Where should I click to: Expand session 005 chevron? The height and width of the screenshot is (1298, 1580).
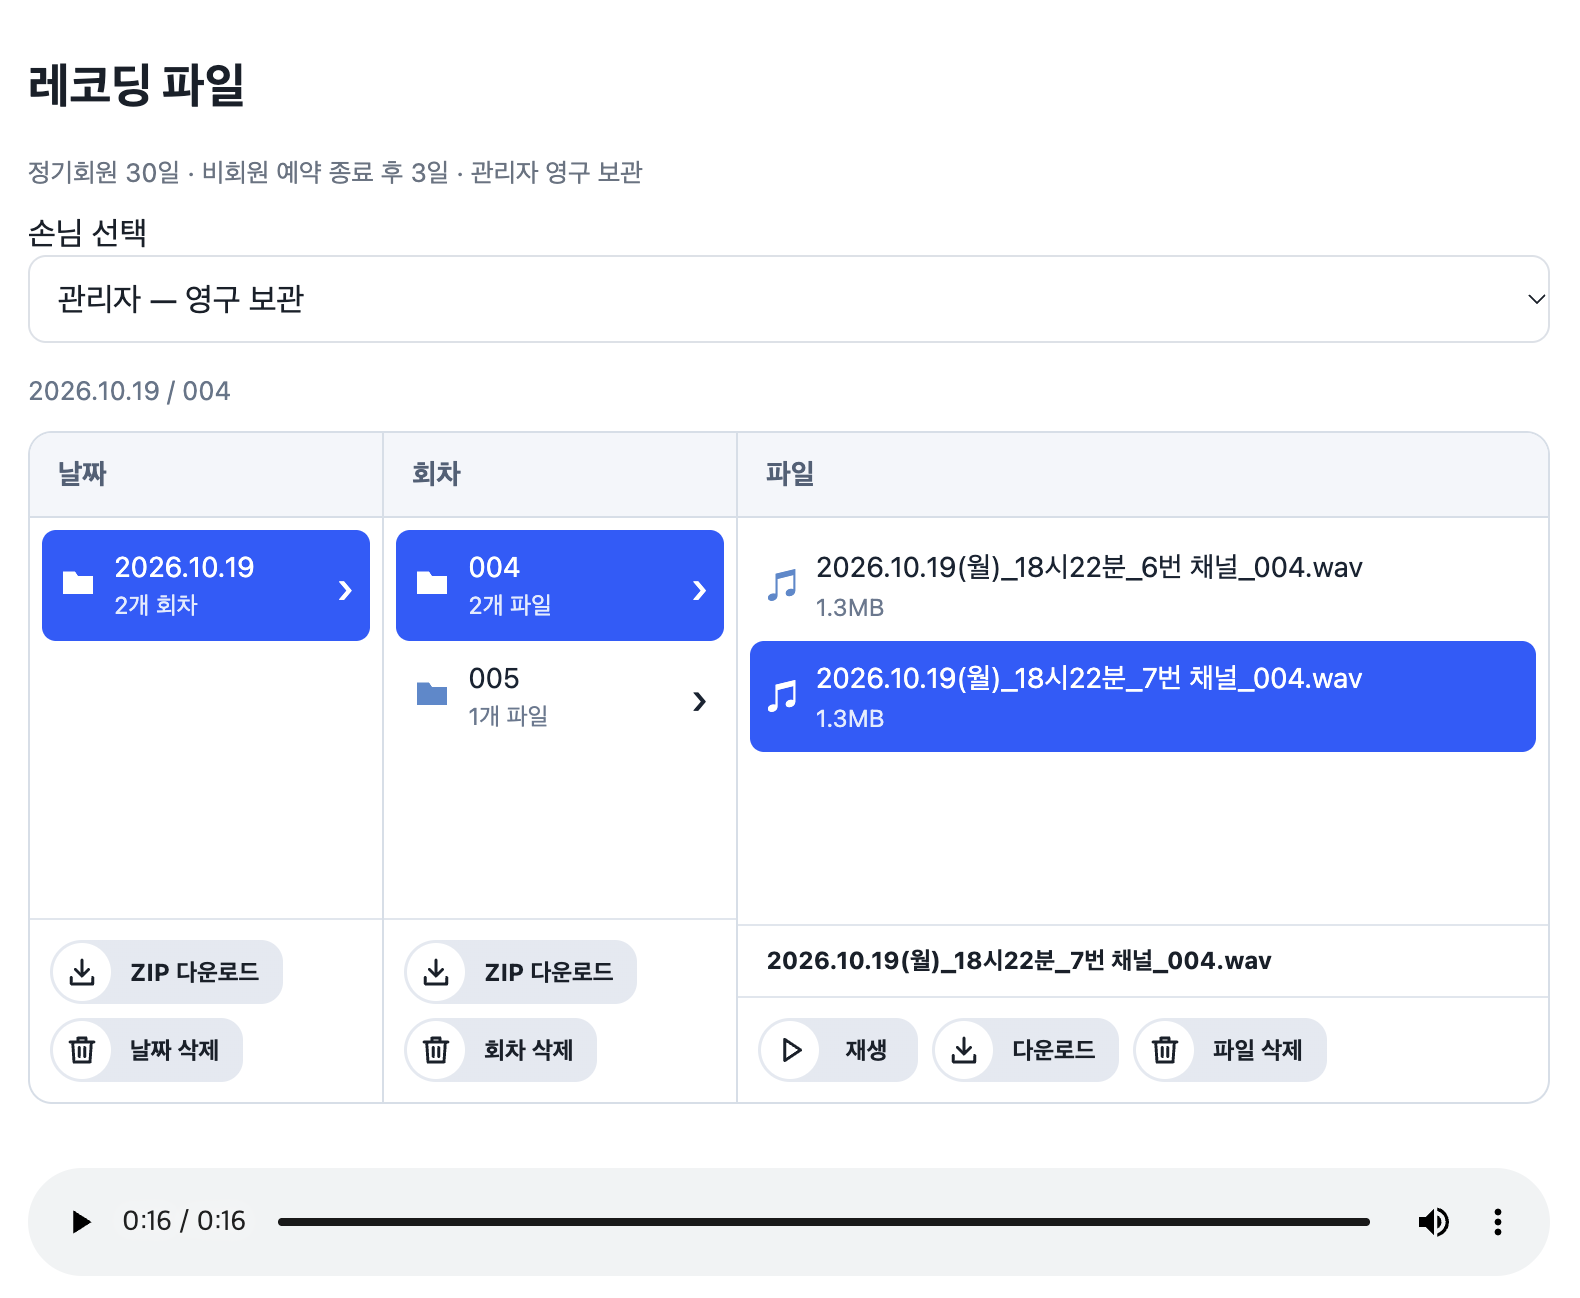(x=699, y=701)
